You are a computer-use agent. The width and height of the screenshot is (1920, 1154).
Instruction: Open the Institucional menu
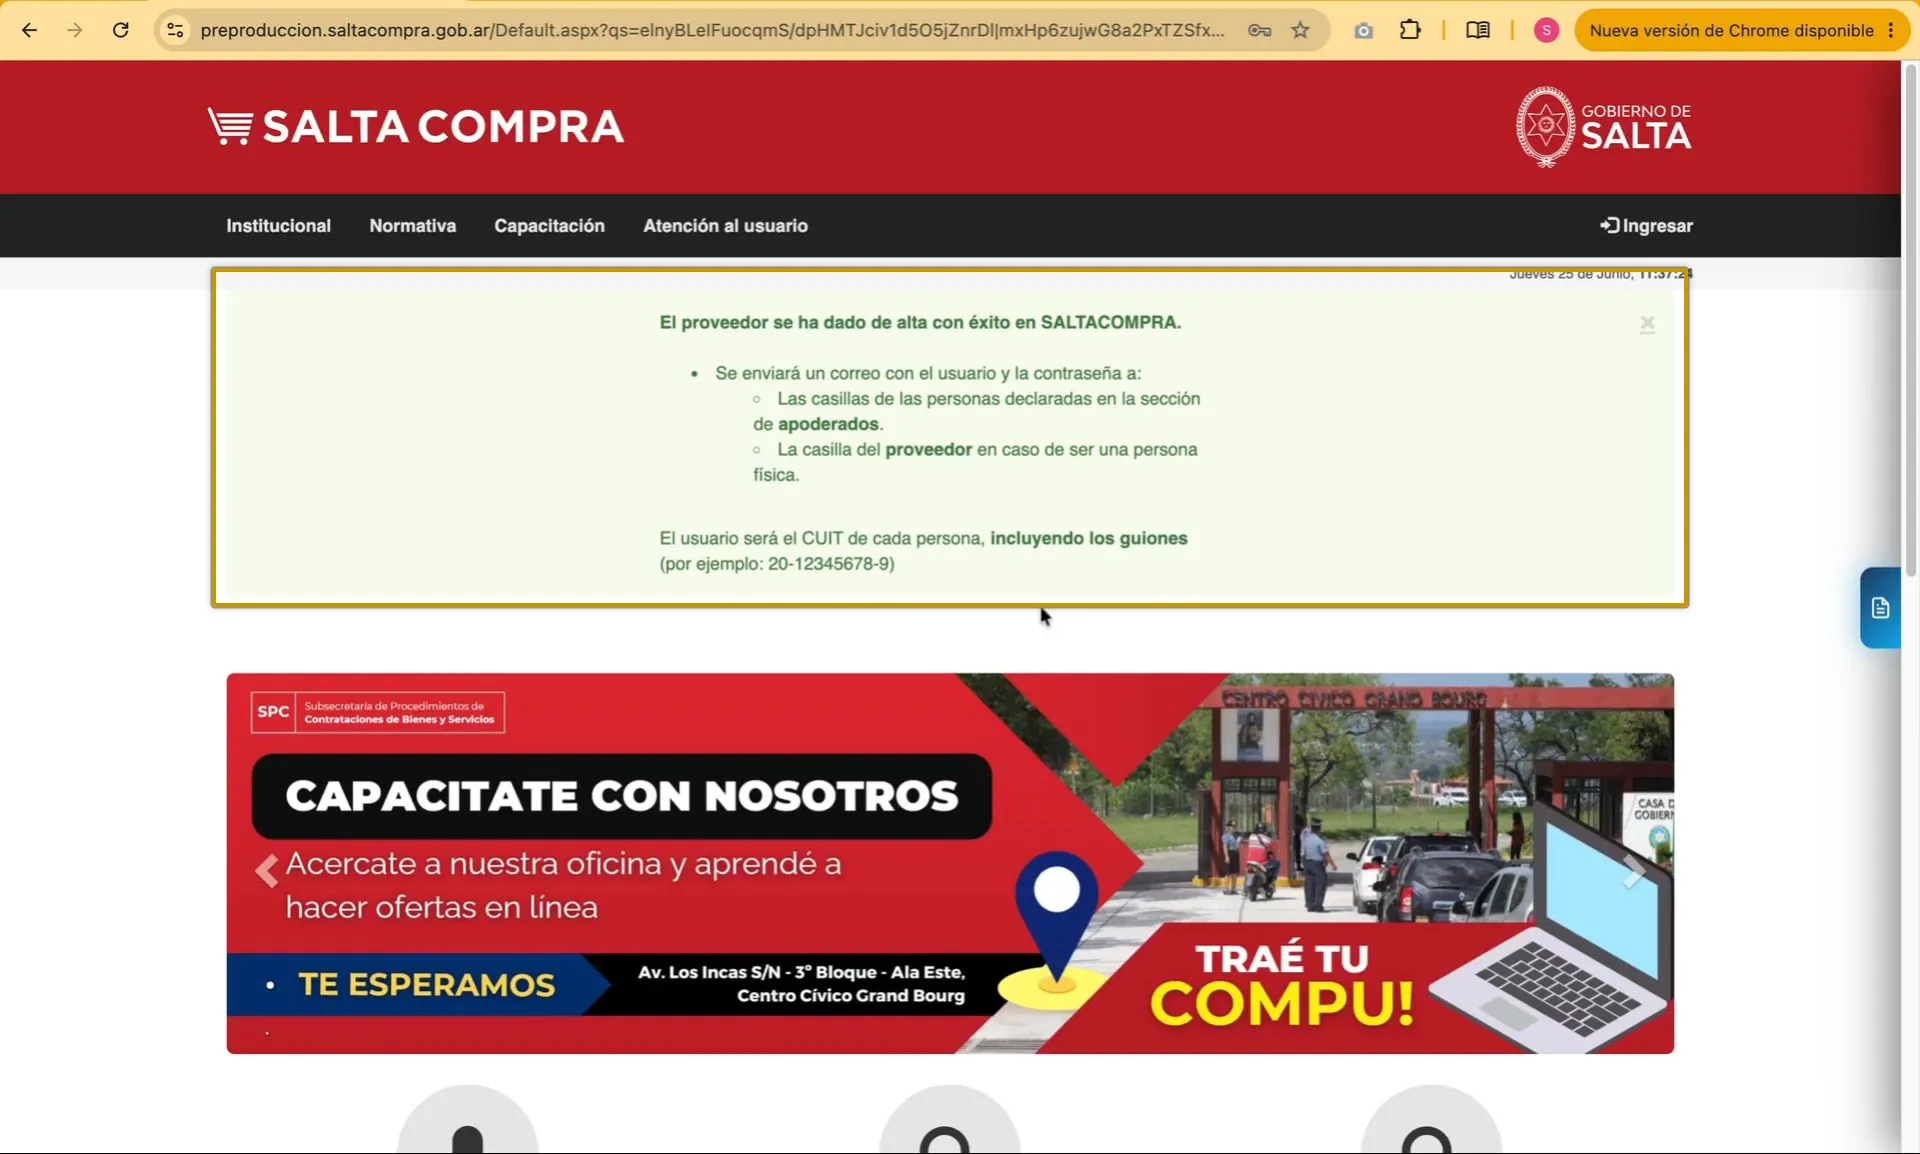pos(278,226)
